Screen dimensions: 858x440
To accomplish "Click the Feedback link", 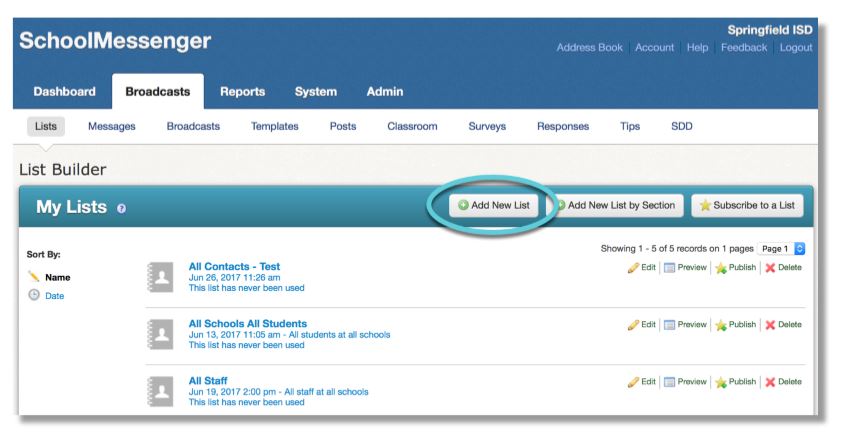I will pyautogui.click(x=744, y=48).
